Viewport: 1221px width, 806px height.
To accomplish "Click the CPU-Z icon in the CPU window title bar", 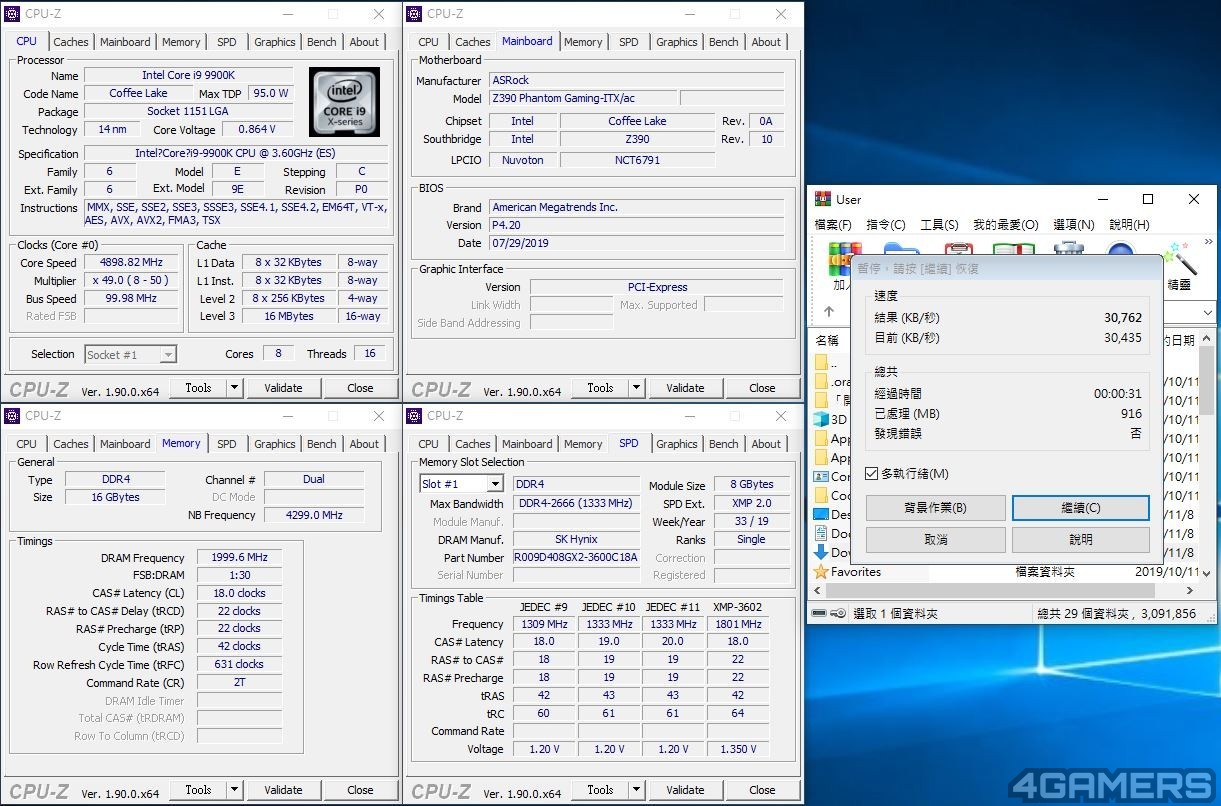I will [13, 14].
